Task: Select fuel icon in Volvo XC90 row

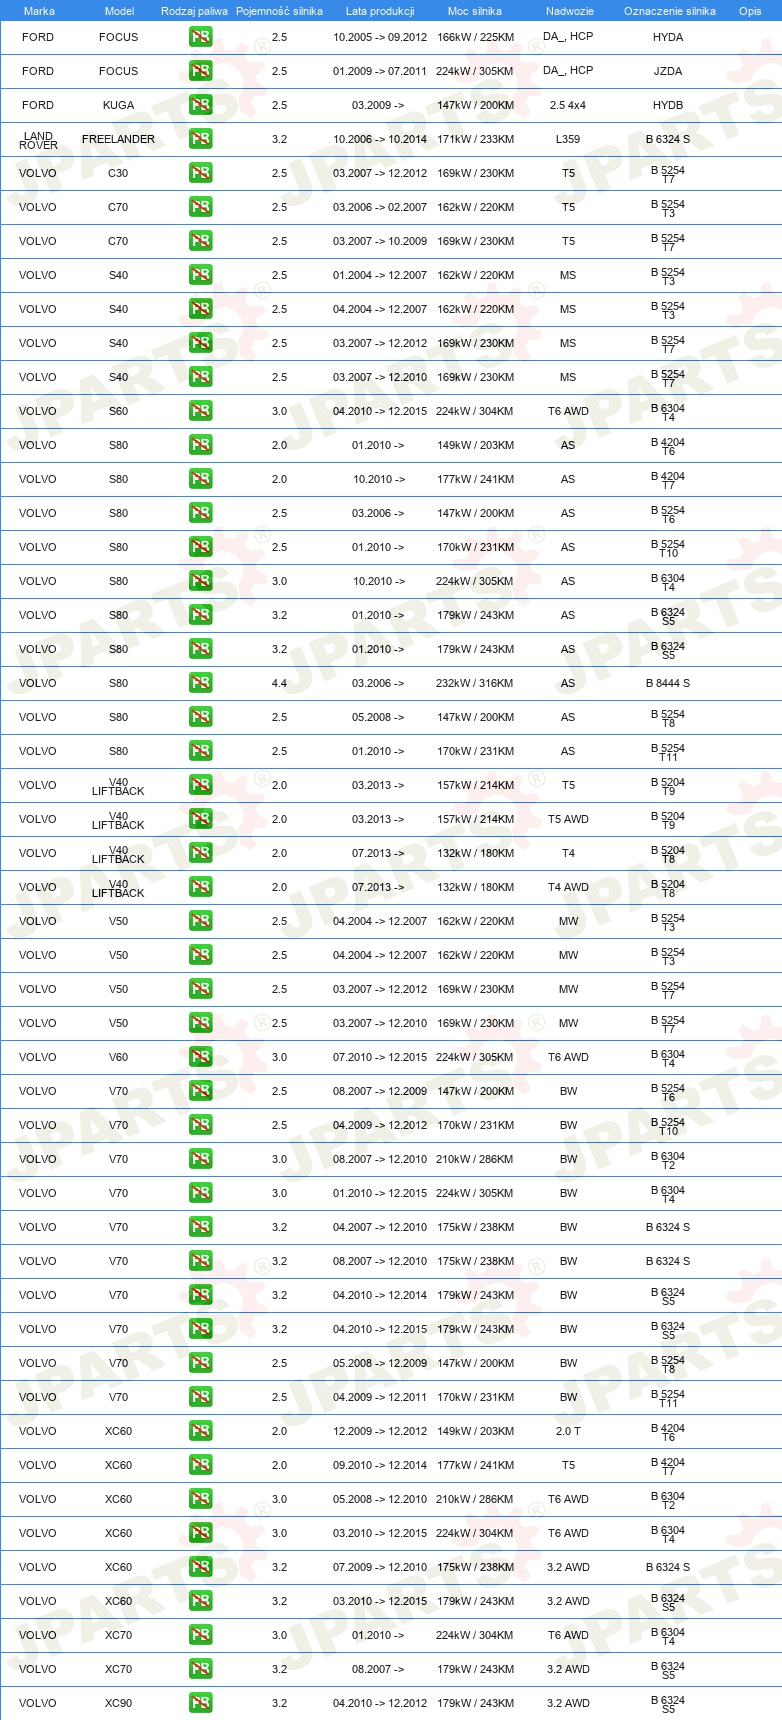Action: [200, 1703]
